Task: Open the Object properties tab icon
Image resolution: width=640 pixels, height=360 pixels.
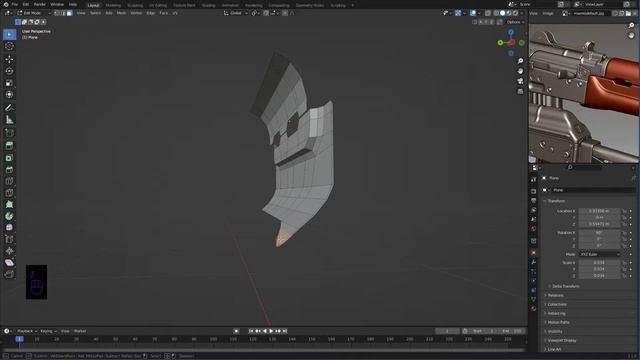Action: point(533,253)
